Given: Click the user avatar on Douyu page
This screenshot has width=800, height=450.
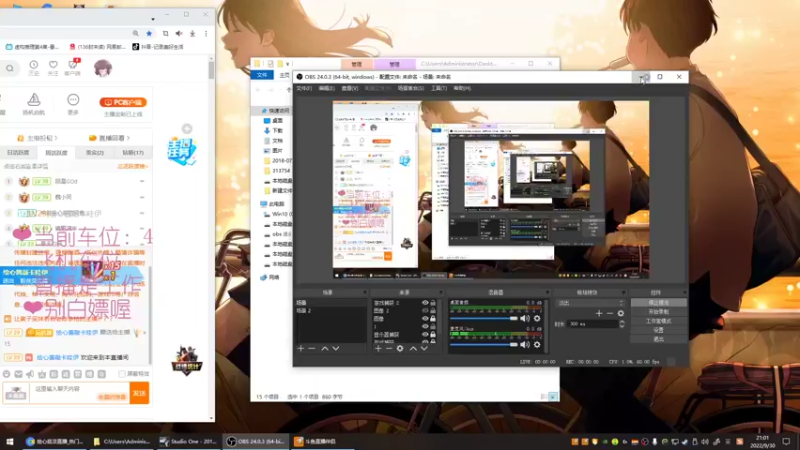Looking at the screenshot, I should pos(103,68).
